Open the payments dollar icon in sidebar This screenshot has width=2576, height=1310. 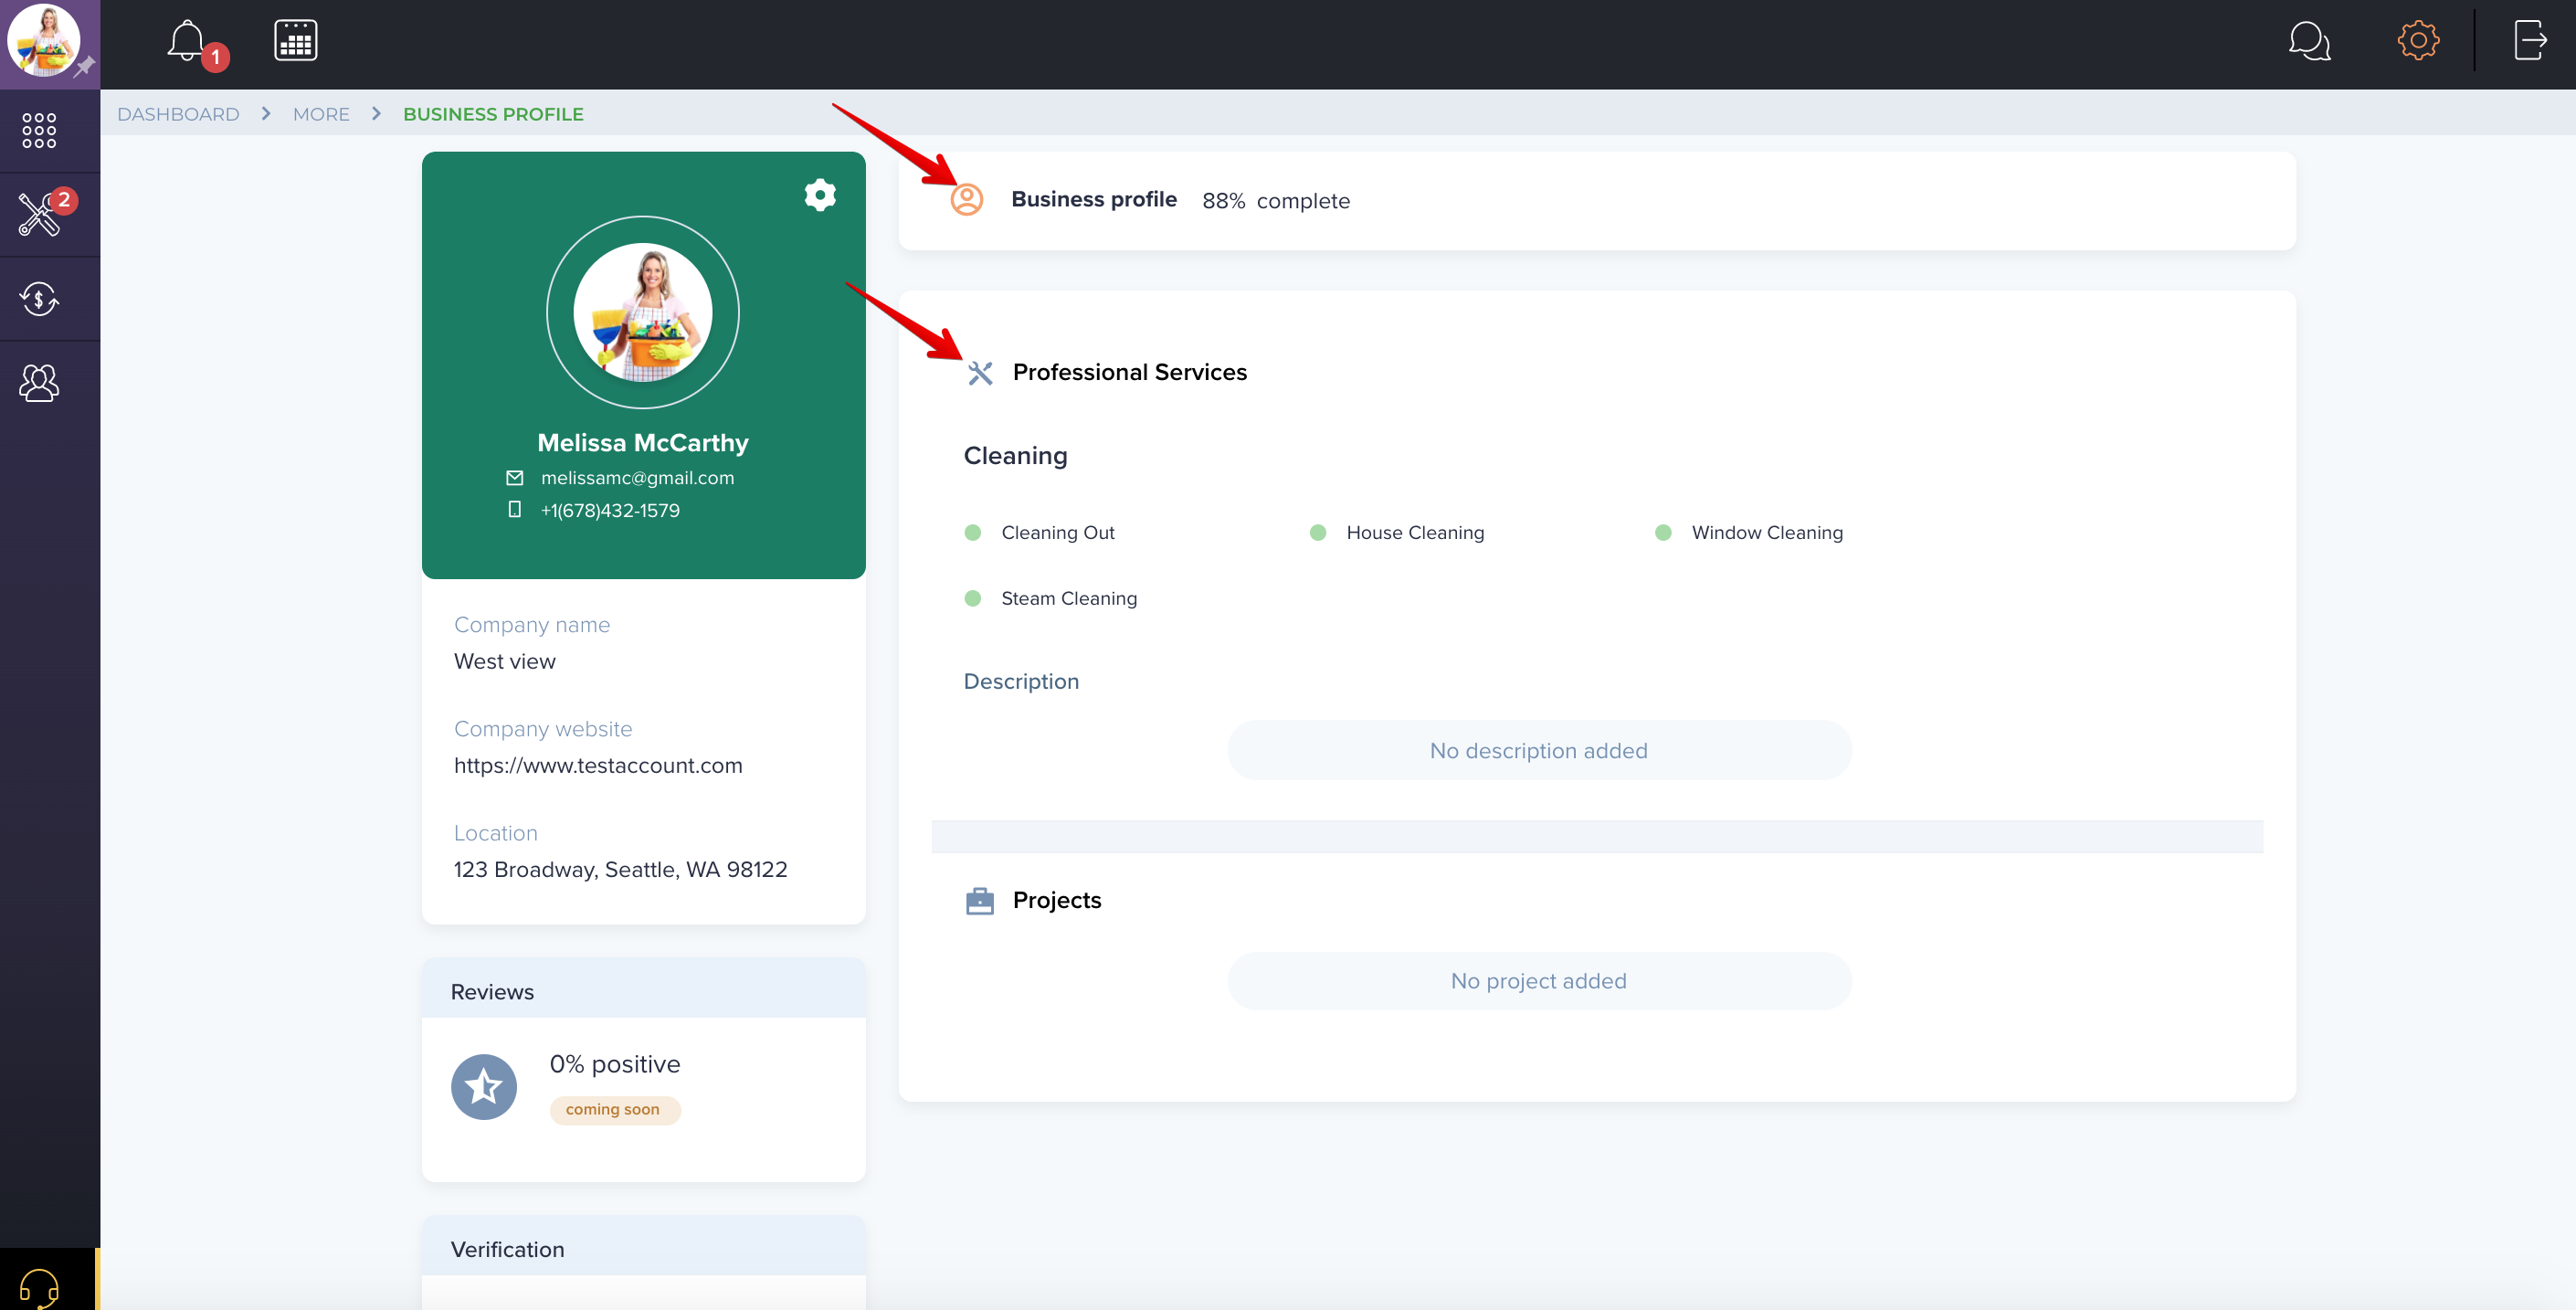coord(39,298)
